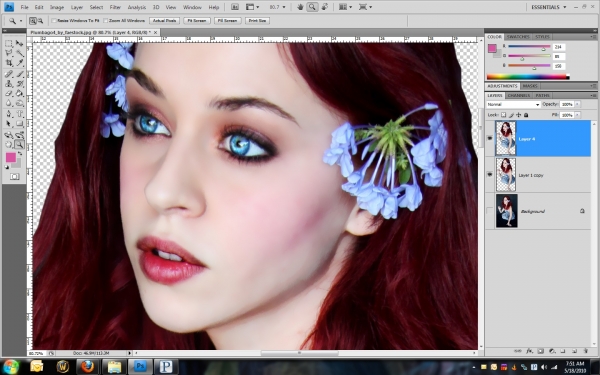This screenshot has height=375, width=600.
Task: Select the 3D Rotate tool
Action: 8,135
